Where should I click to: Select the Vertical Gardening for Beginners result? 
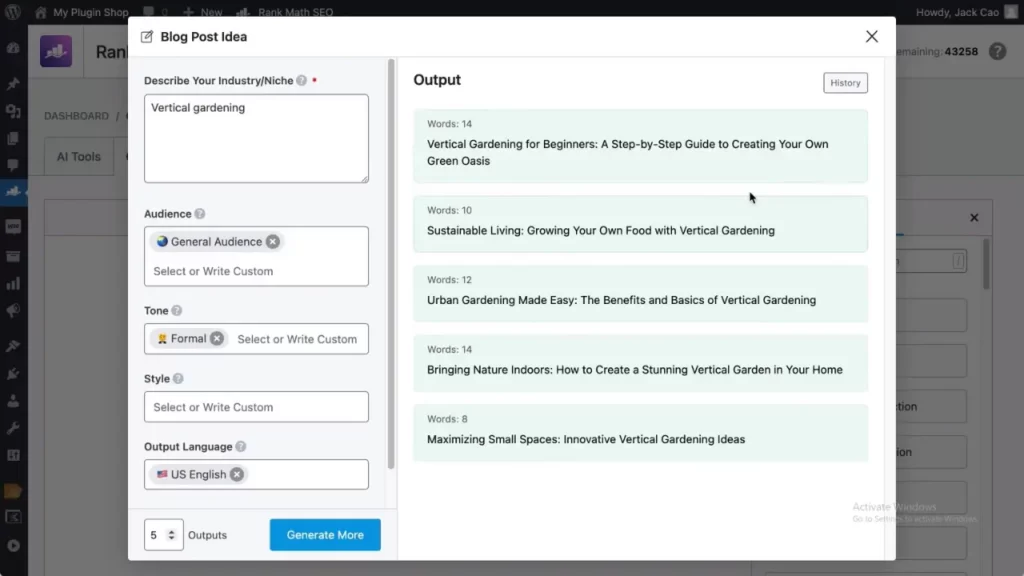click(x=640, y=146)
